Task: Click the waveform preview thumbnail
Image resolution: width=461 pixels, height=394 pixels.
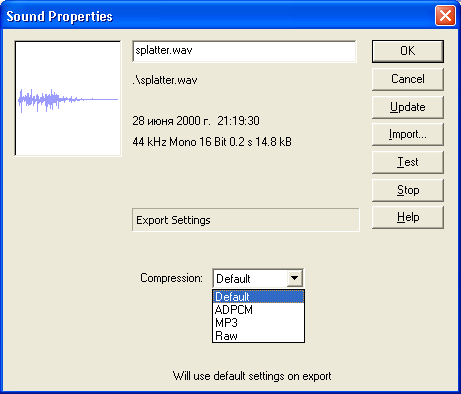Action: 68,98
